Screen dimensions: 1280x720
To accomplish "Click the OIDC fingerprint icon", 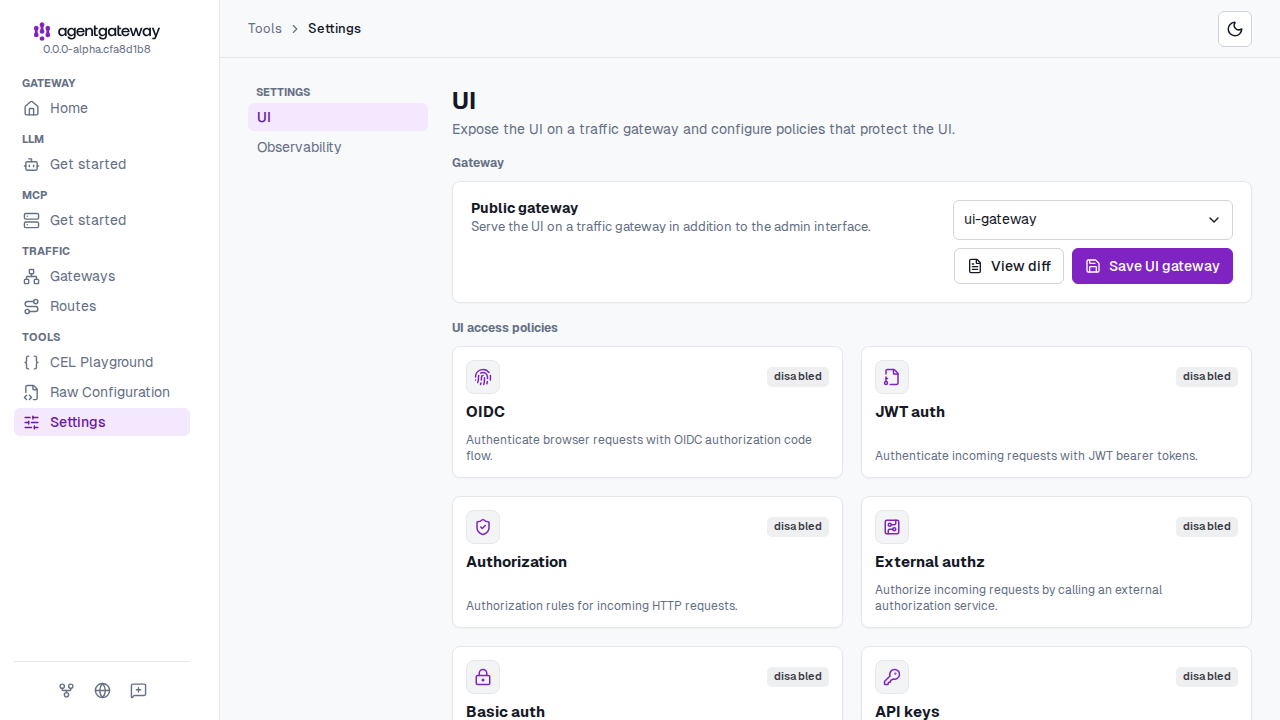I will click(483, 377).
